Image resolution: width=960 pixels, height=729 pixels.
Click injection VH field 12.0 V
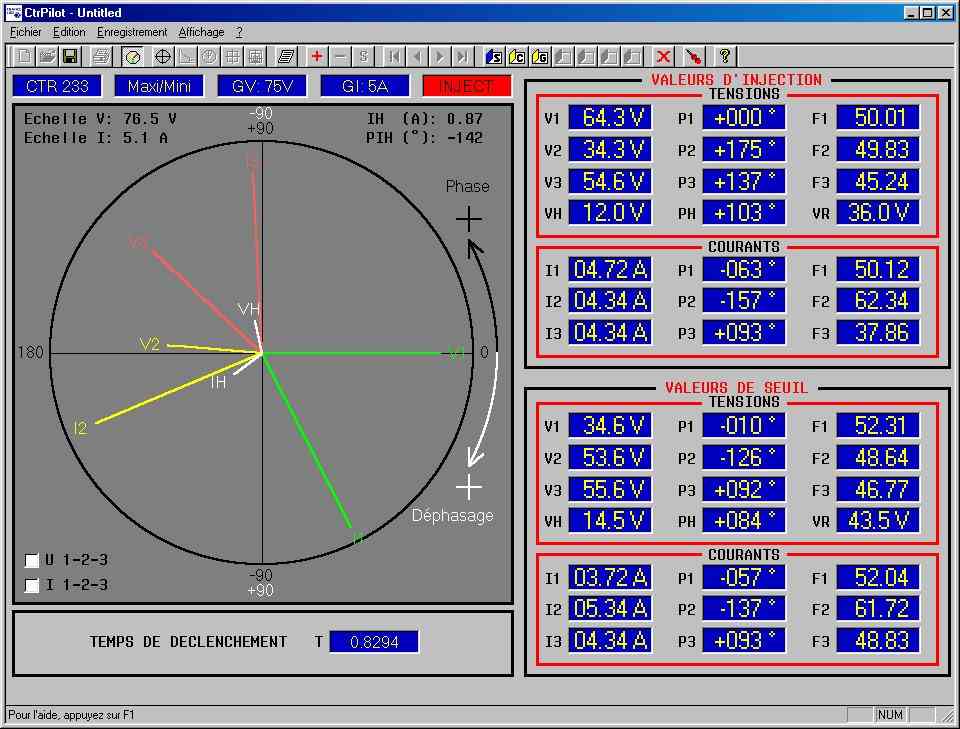[610, 212]
